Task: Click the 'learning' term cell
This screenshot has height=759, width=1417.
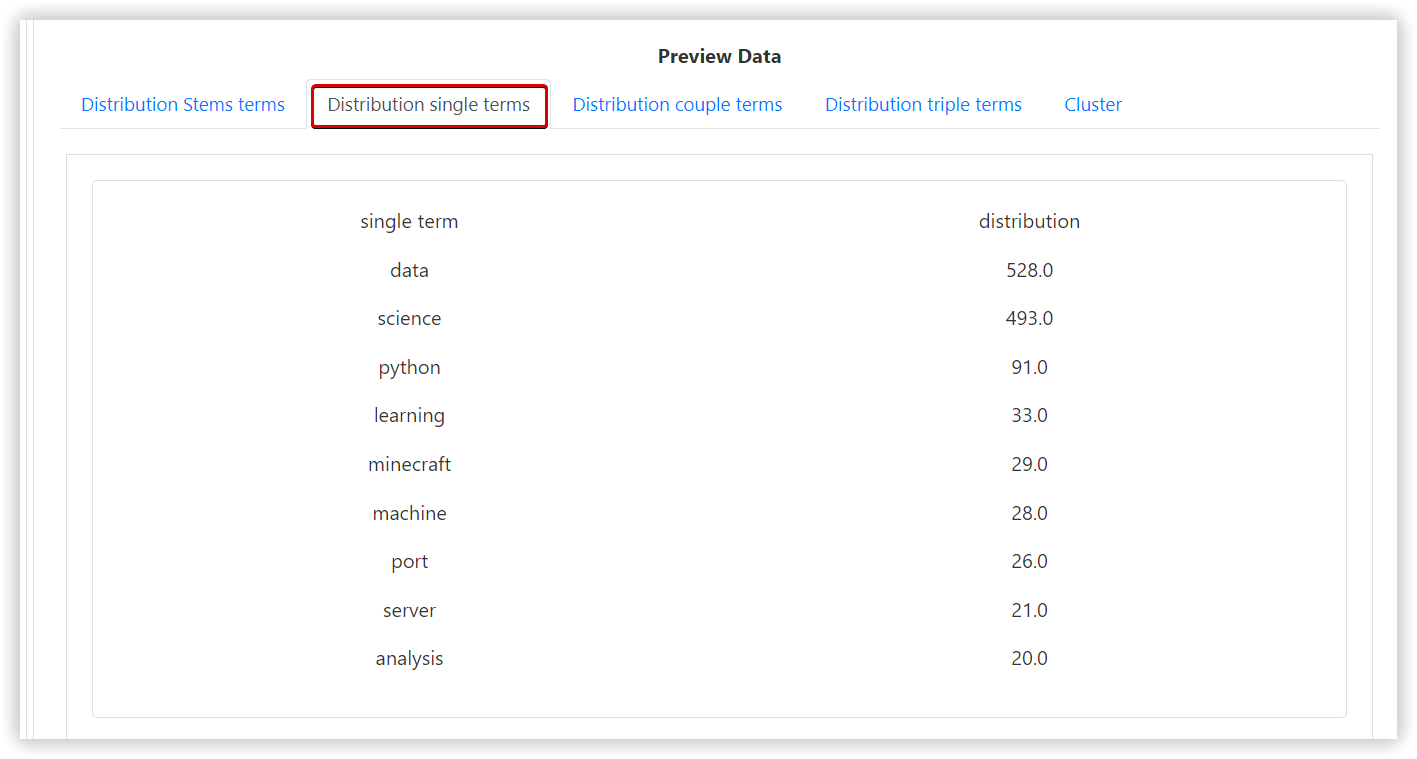Action: pos(409,416)
